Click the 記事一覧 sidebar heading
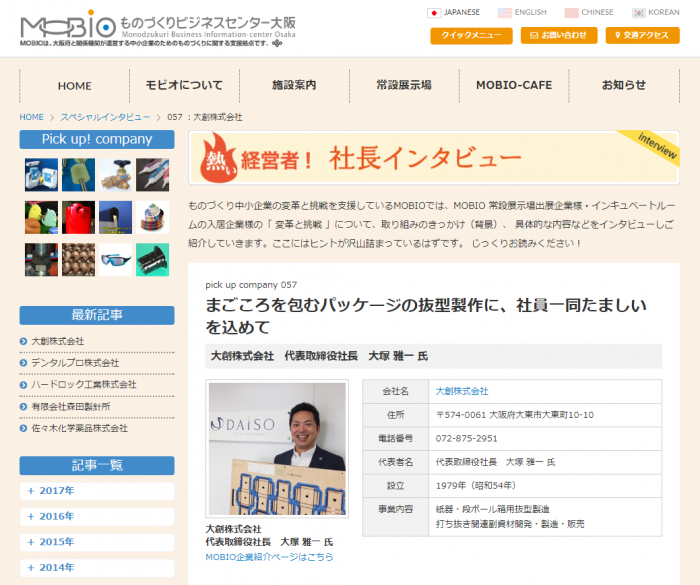 pos(97,465)
